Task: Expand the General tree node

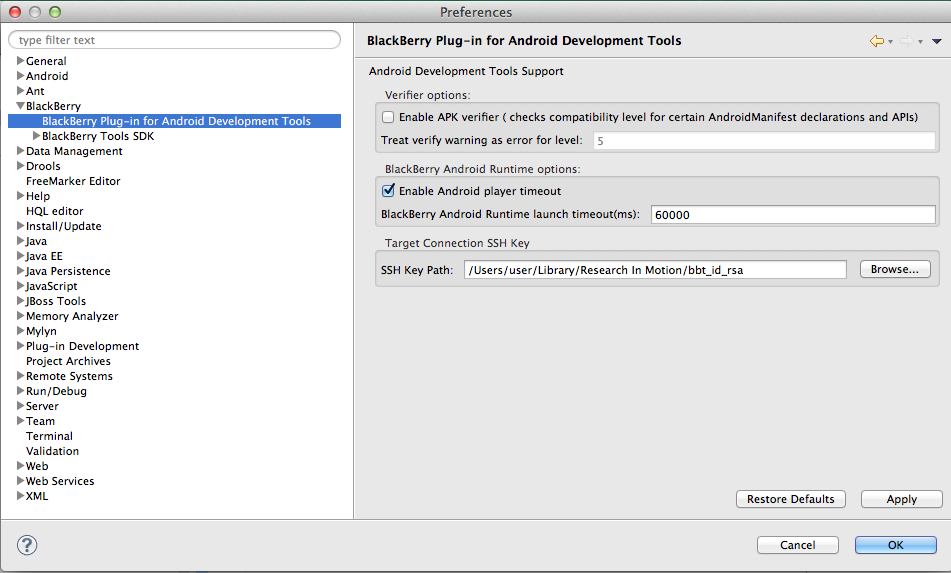Action: click(21, 61)
